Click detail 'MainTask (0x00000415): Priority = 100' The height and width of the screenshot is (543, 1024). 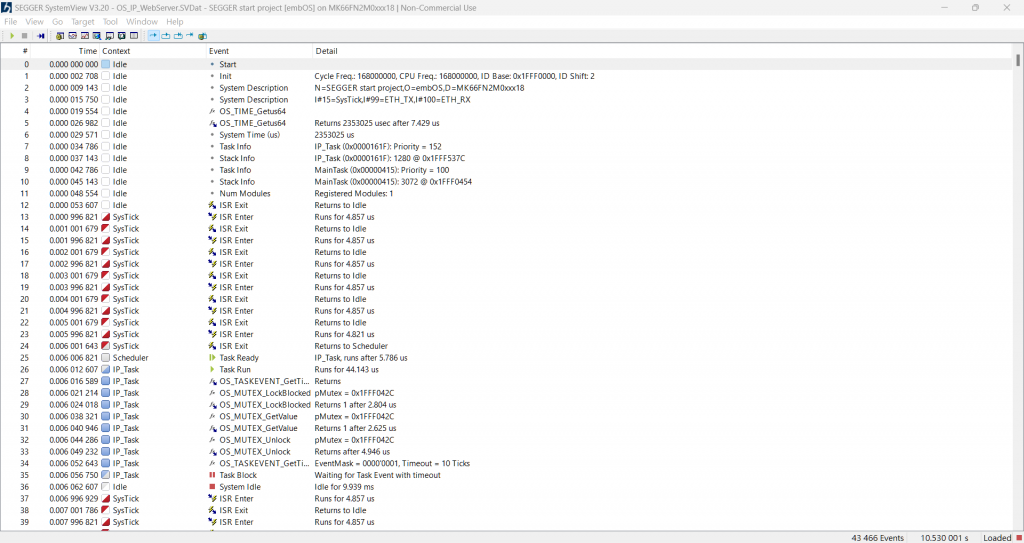(382, 170)
